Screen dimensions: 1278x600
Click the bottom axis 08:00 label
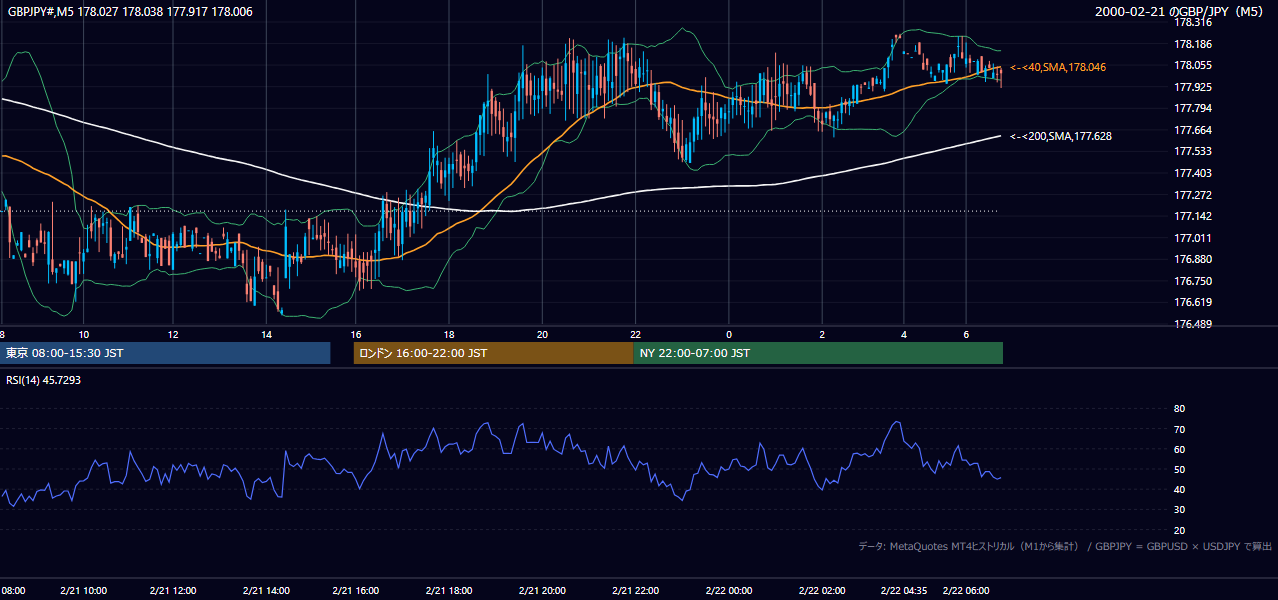(x=12, y=590)
